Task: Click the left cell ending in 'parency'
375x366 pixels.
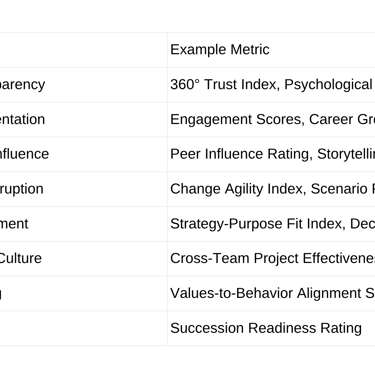Action: (83, 85)
